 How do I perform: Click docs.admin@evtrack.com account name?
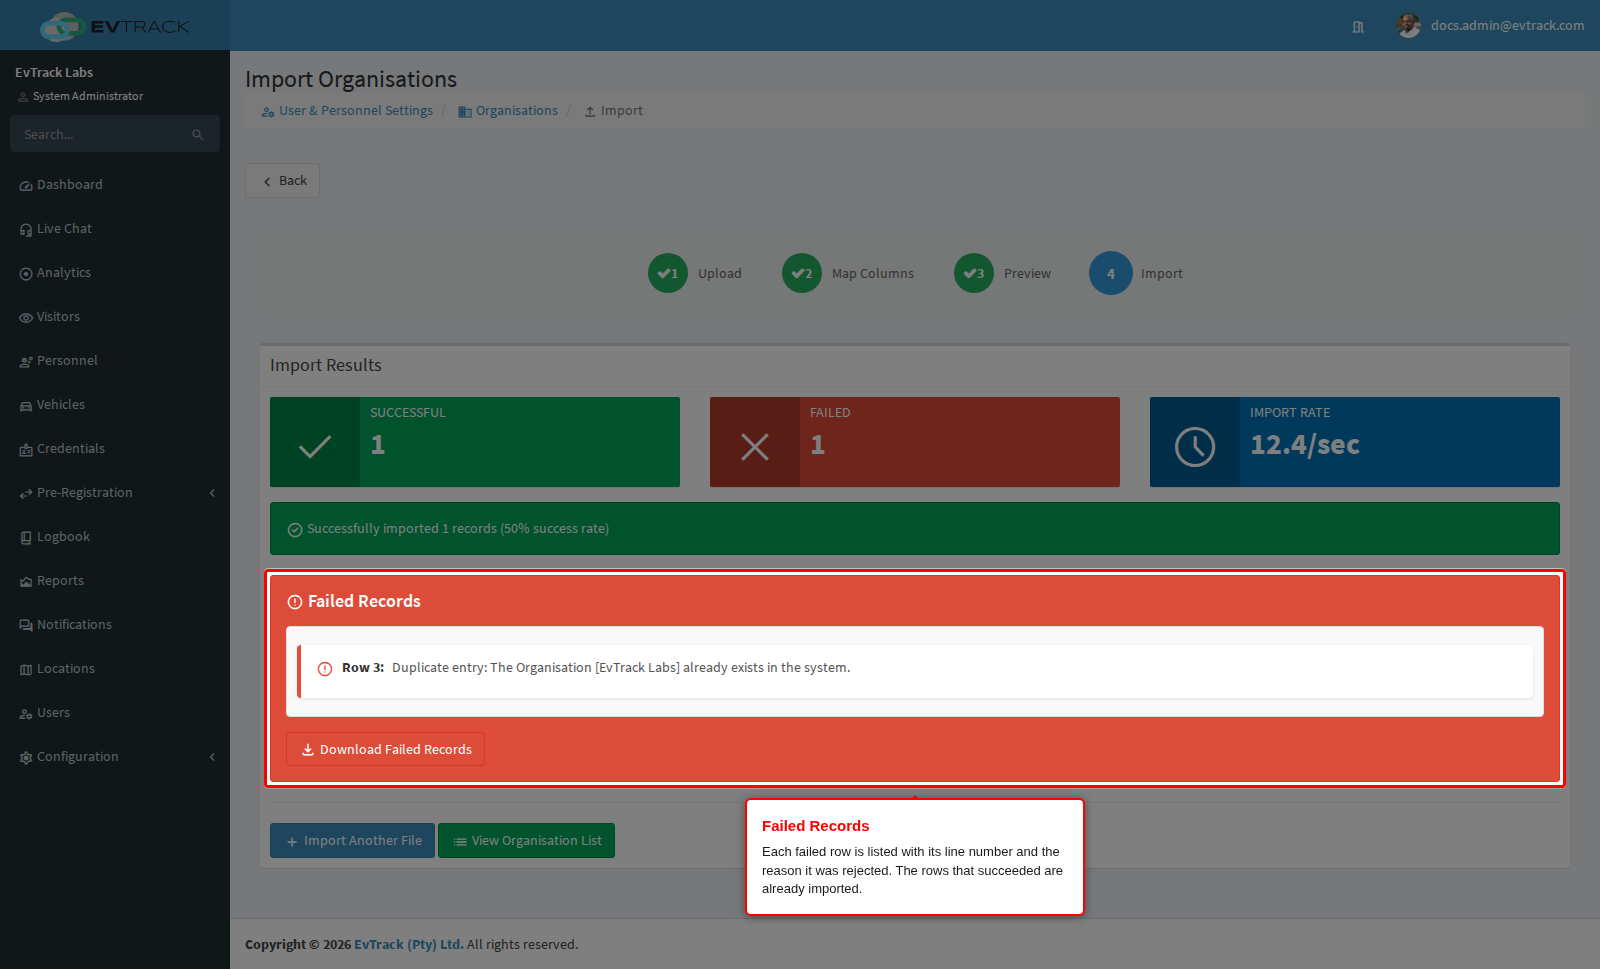click(1507, 26)
